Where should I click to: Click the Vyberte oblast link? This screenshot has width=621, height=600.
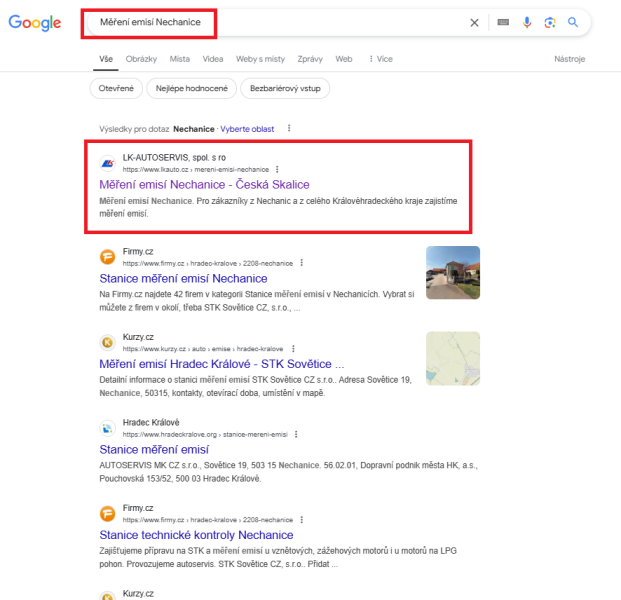247,129
